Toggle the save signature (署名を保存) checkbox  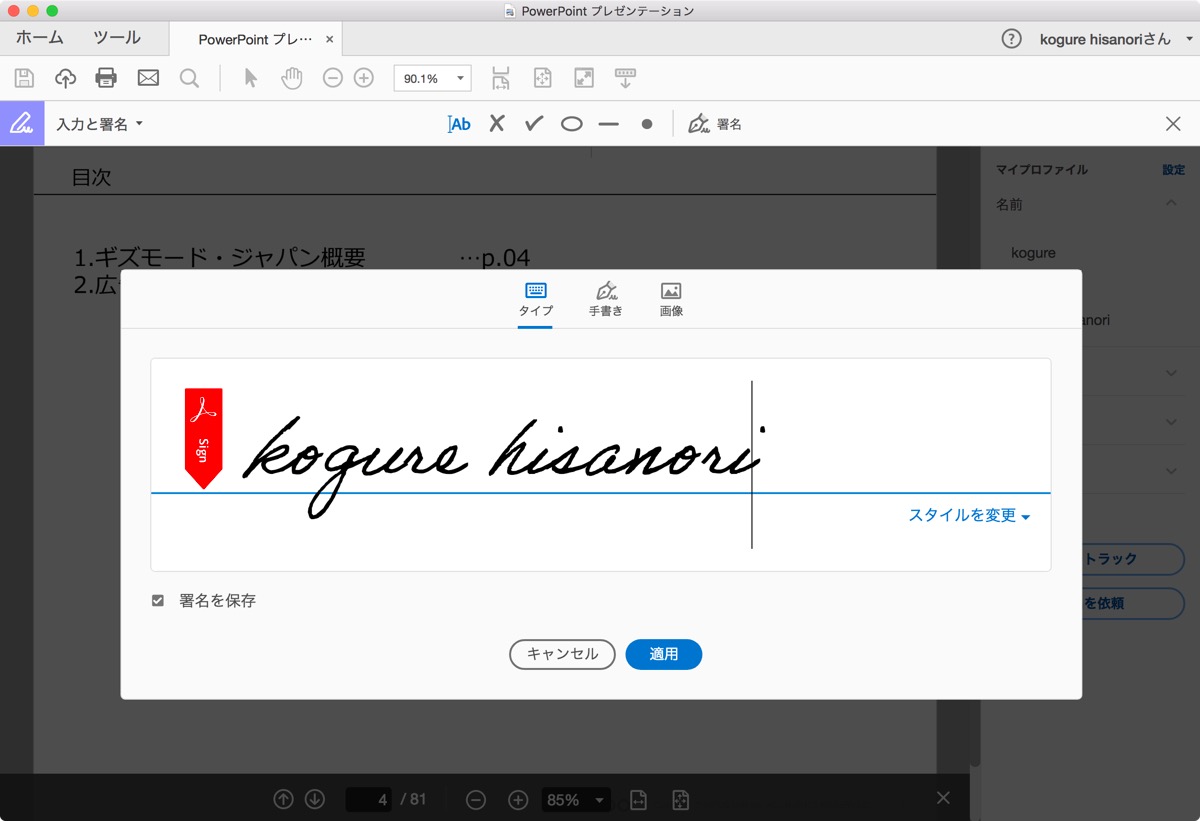[158, 601]
